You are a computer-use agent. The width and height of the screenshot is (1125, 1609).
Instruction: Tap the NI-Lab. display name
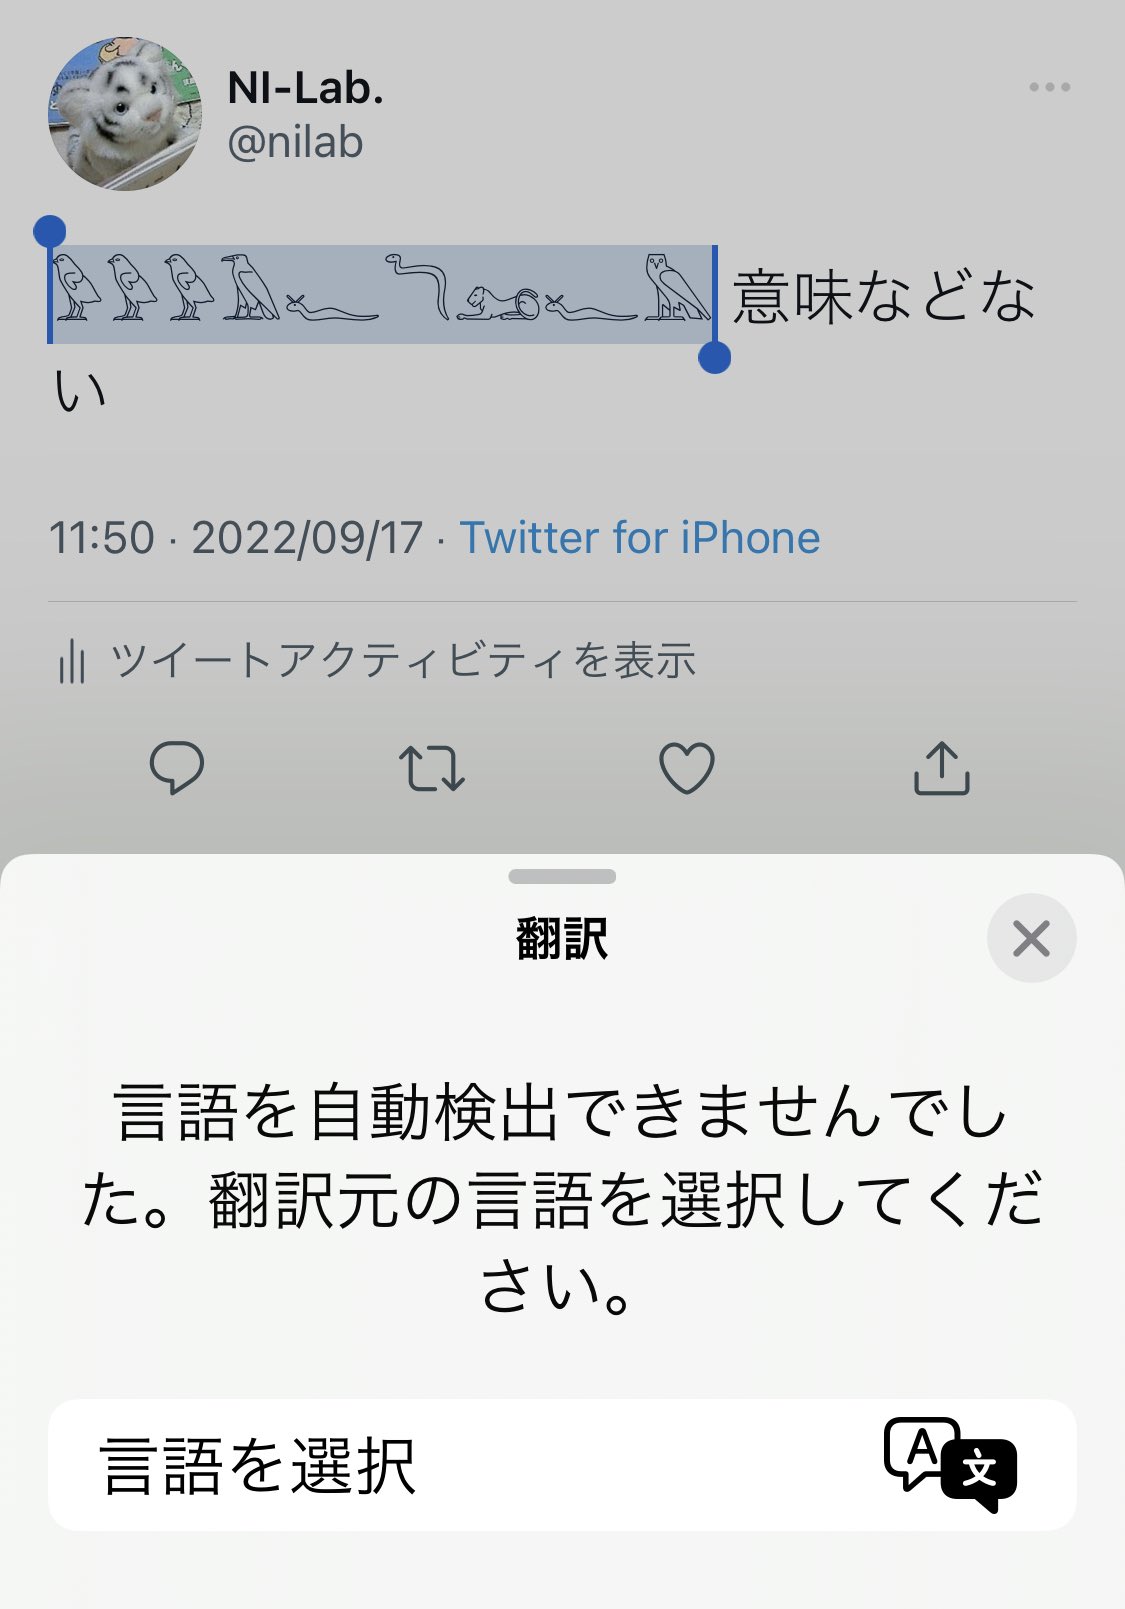[306, 88]
